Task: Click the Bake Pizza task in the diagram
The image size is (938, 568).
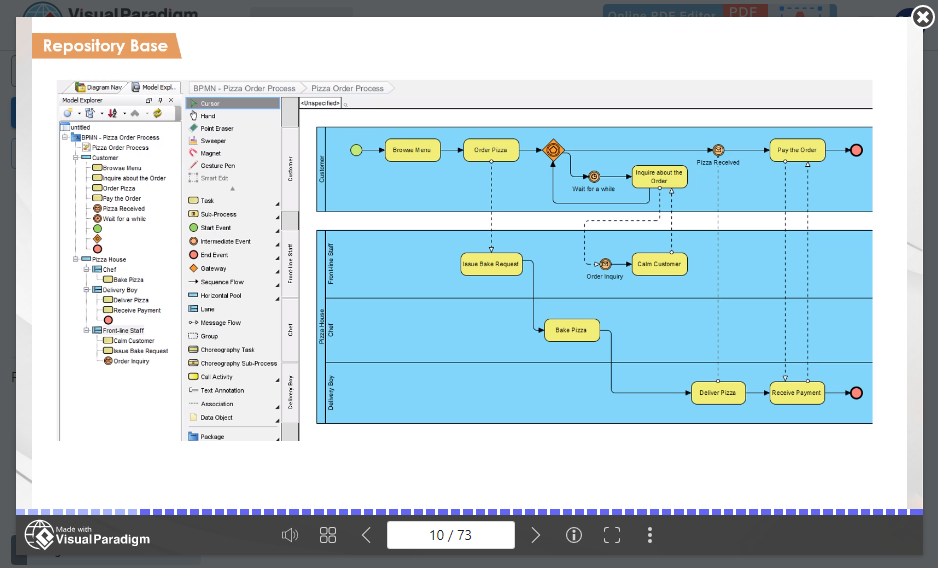Action: 572,329
